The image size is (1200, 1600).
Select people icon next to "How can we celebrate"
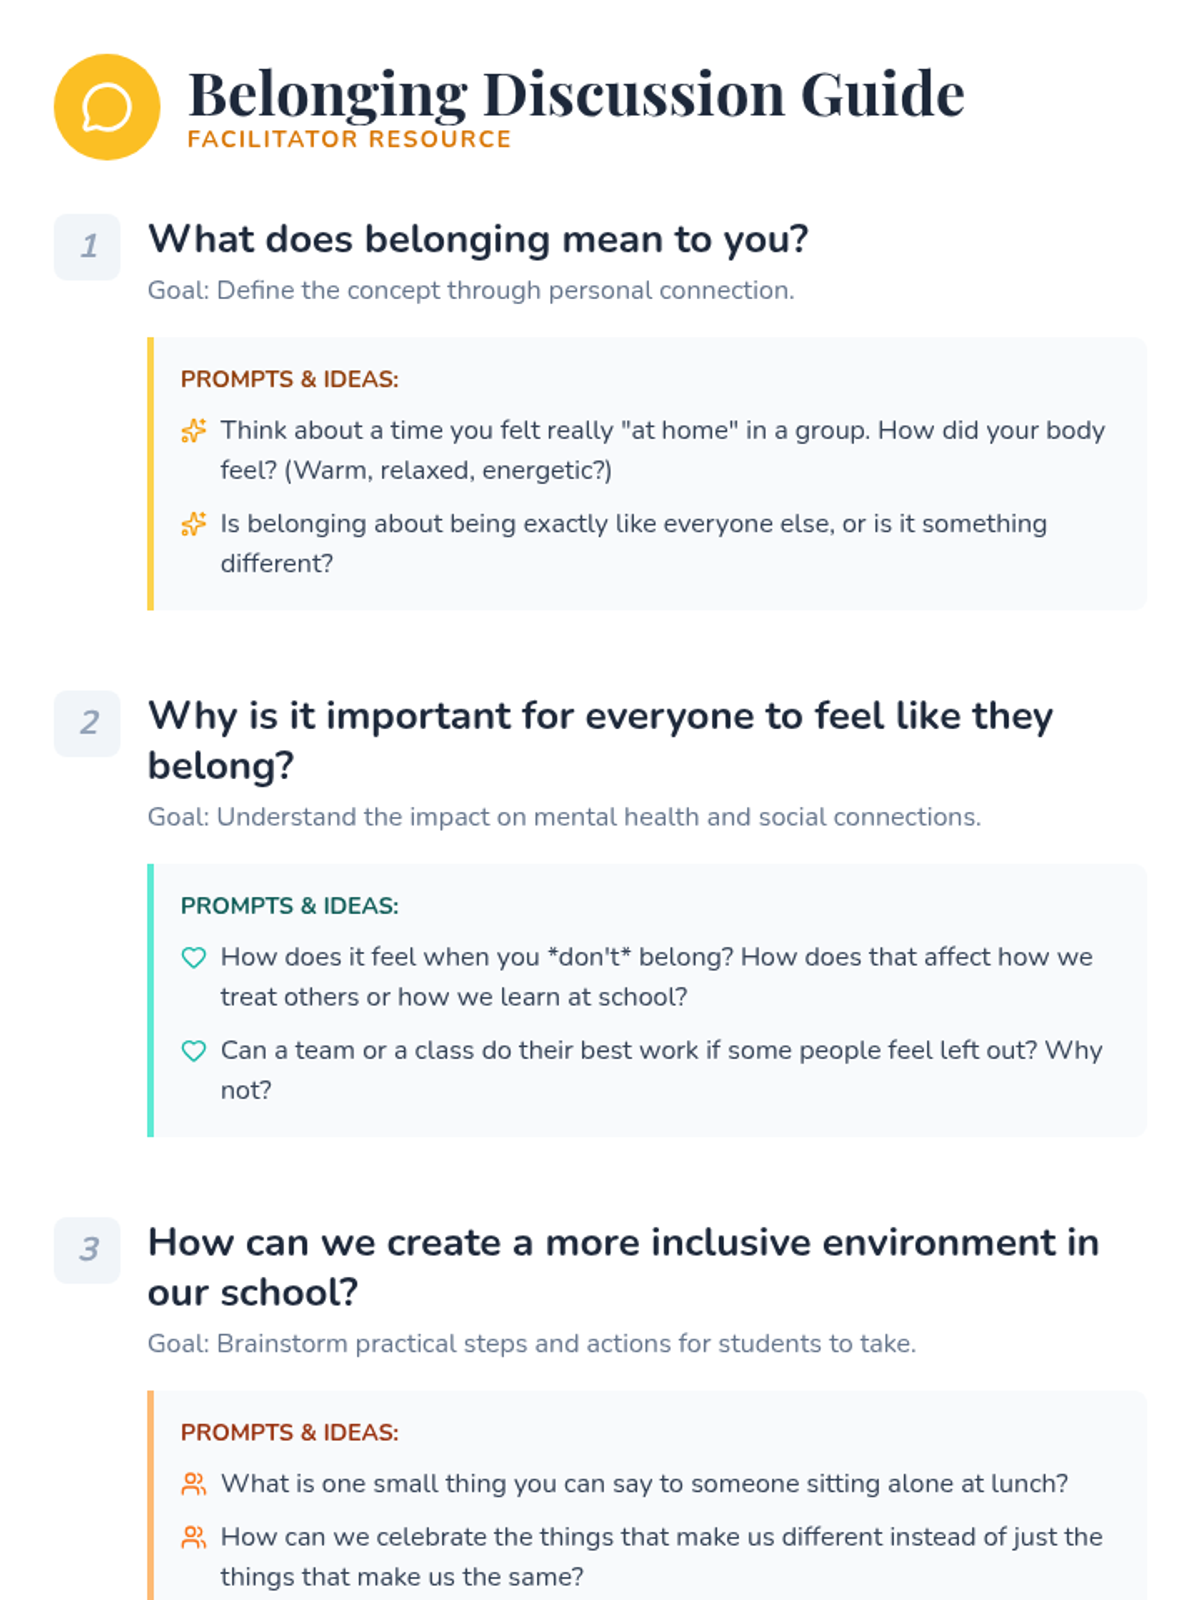[x=194, y=1537]
